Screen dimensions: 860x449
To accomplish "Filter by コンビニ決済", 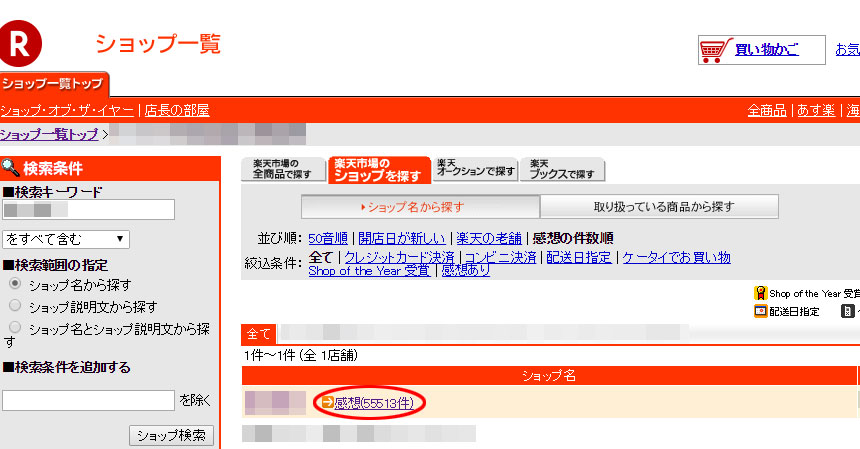I will (500, 257).
